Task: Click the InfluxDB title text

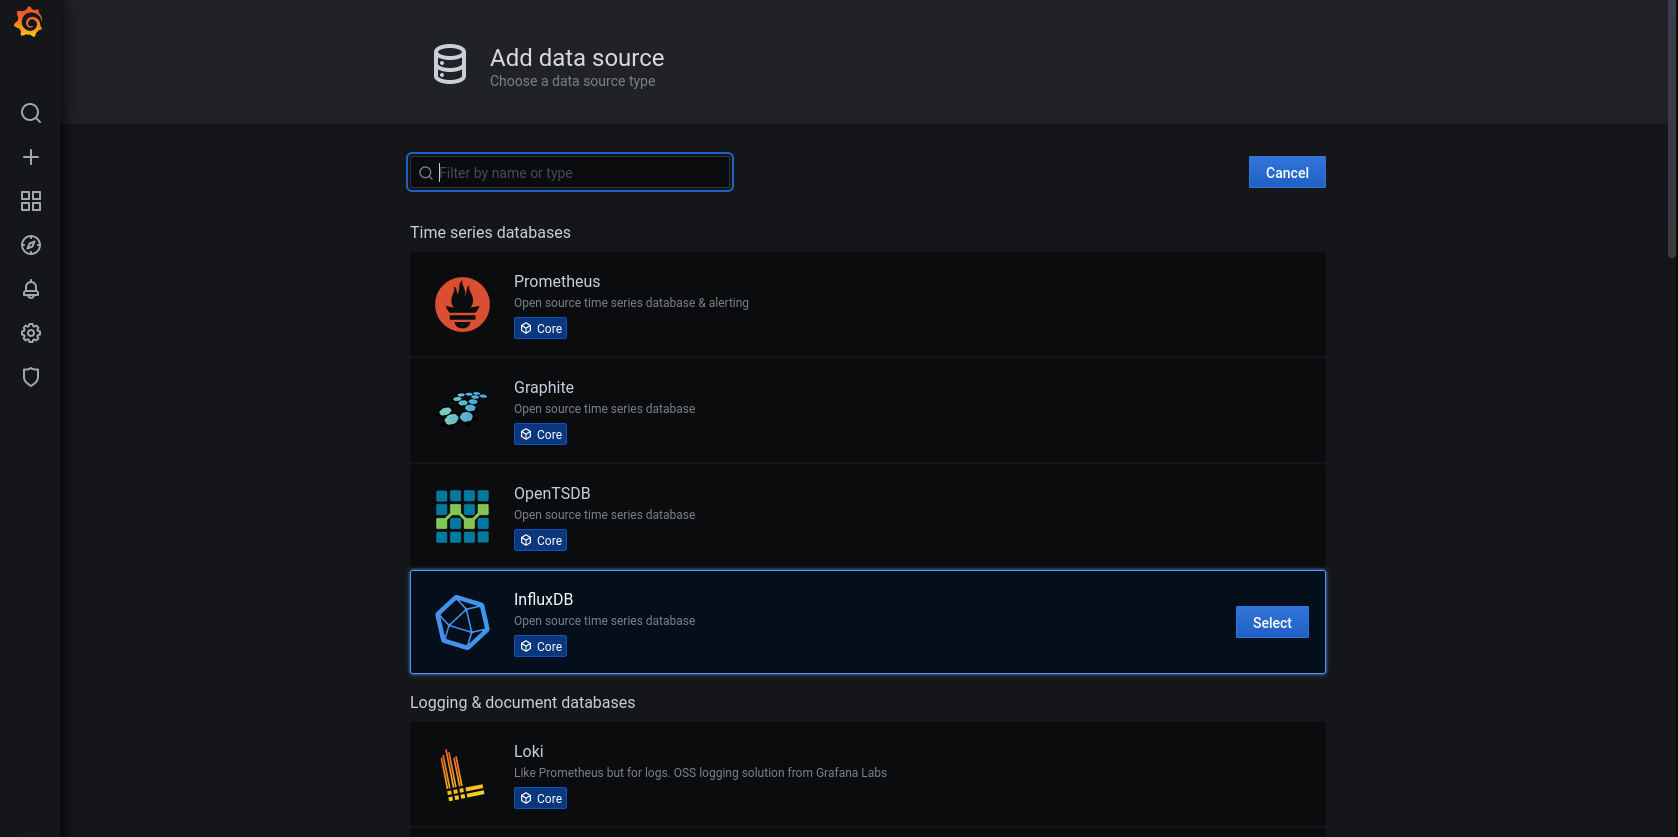Action: (543, 599)
